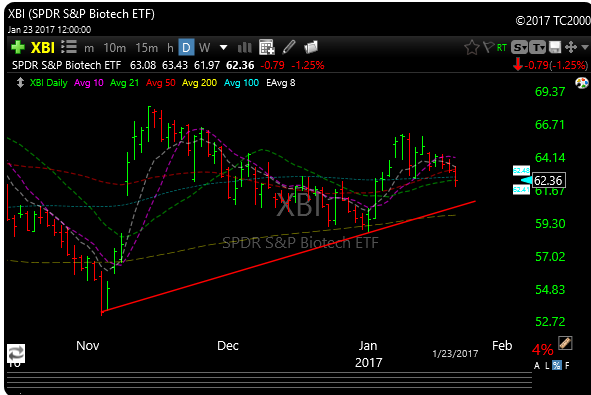The height and width of the screenshot is (395, 591).
Task: Click the Avg 50 indicator label
Action: pos(161,83)
